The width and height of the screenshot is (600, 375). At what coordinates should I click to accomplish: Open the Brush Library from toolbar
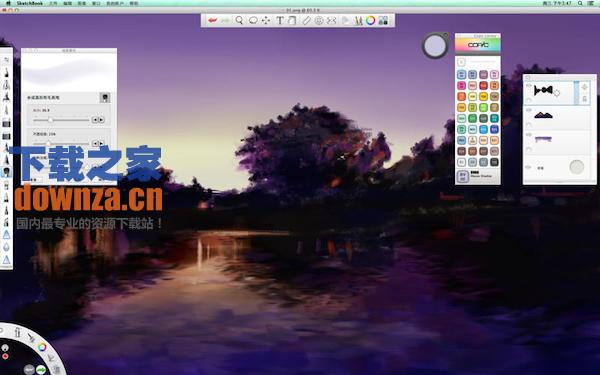click(x=358, y=20)
